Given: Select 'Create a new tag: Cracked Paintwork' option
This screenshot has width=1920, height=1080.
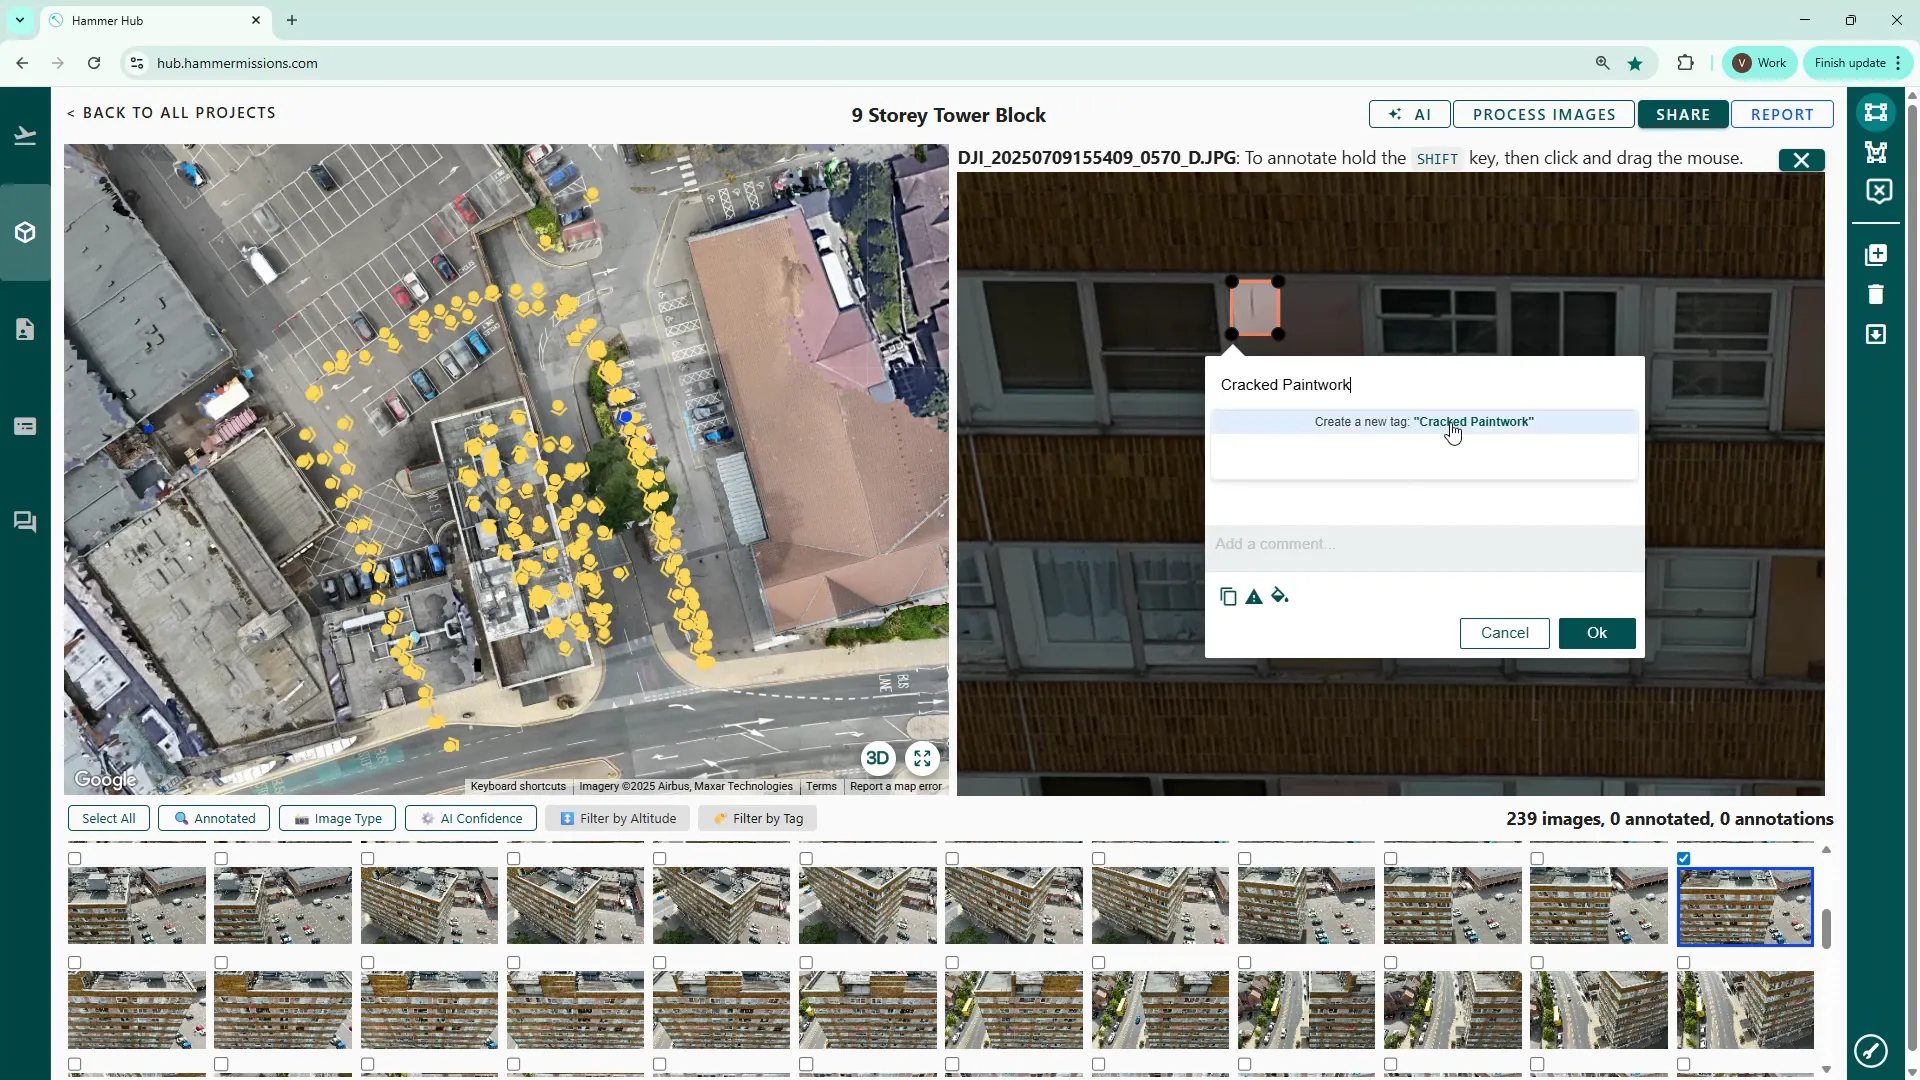Looking at the screenshot, I should click(x=1424, y=422).
